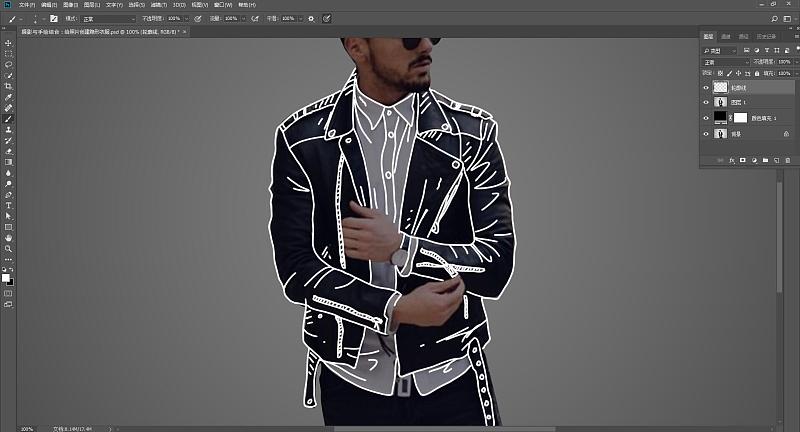This screenshot has height=432, width=800.
Task: Select the Move tool
Action: (x=8, y=43)
